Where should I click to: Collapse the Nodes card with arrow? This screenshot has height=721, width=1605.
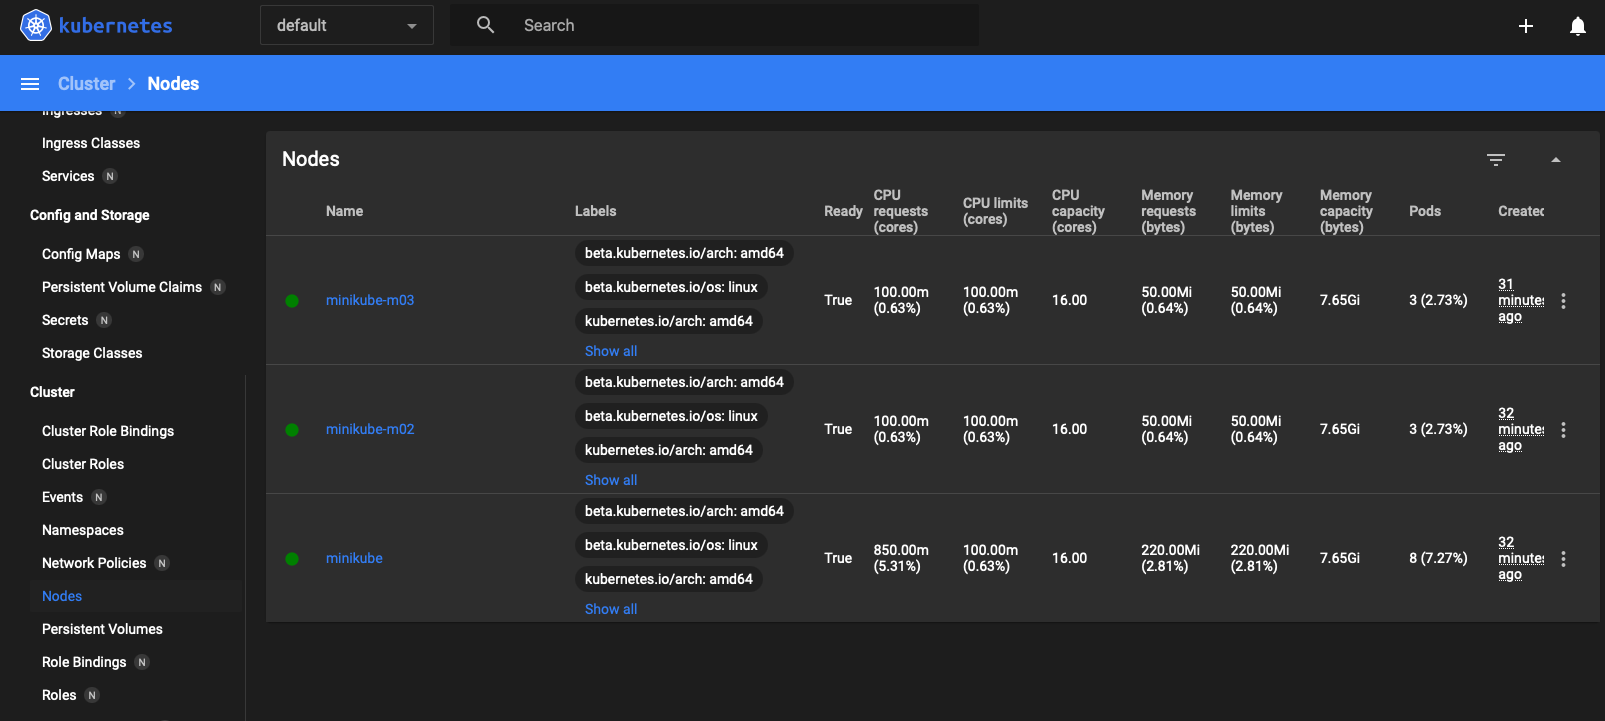[x=1556, y=160]
